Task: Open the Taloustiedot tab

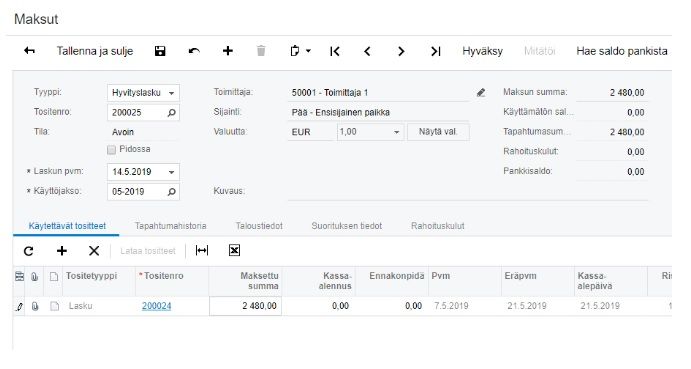Action: 259,226
